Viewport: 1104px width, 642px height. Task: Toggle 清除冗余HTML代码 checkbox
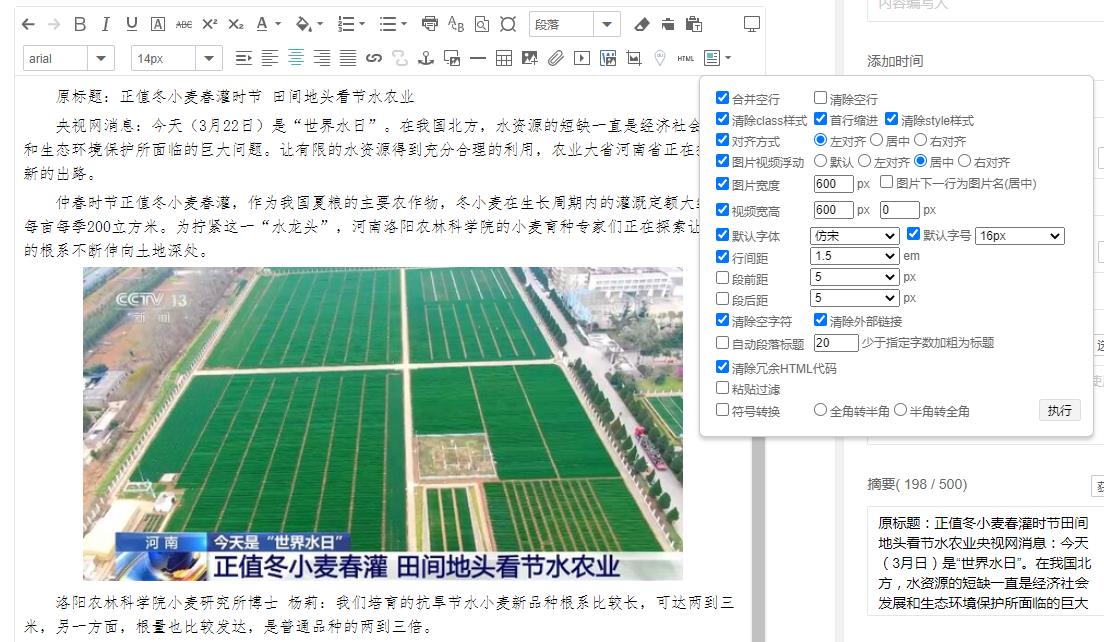click(x=722, y=367)
